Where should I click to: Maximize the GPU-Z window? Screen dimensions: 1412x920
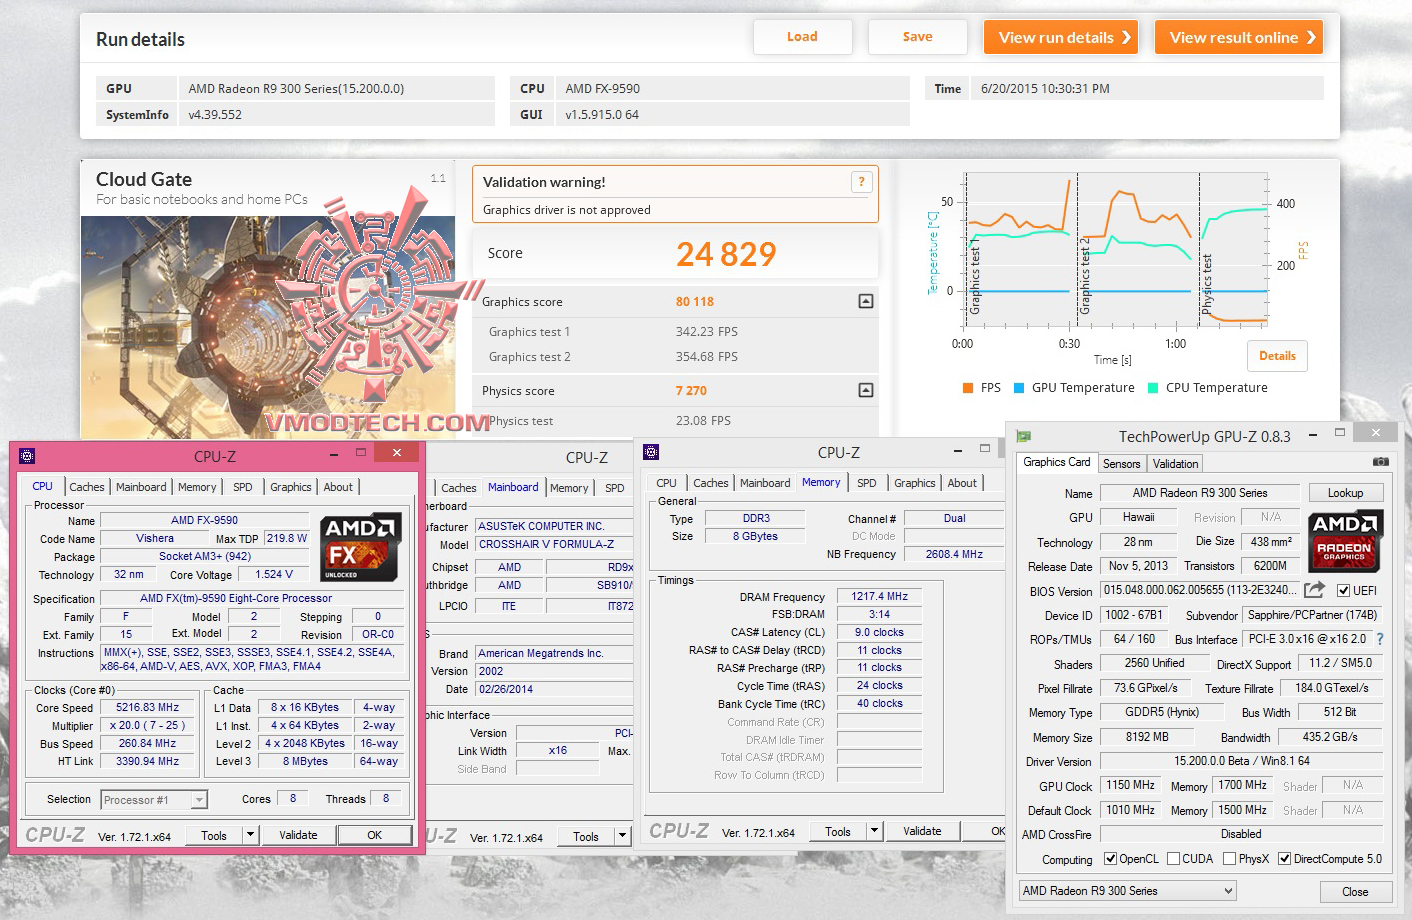[1339, 433]
